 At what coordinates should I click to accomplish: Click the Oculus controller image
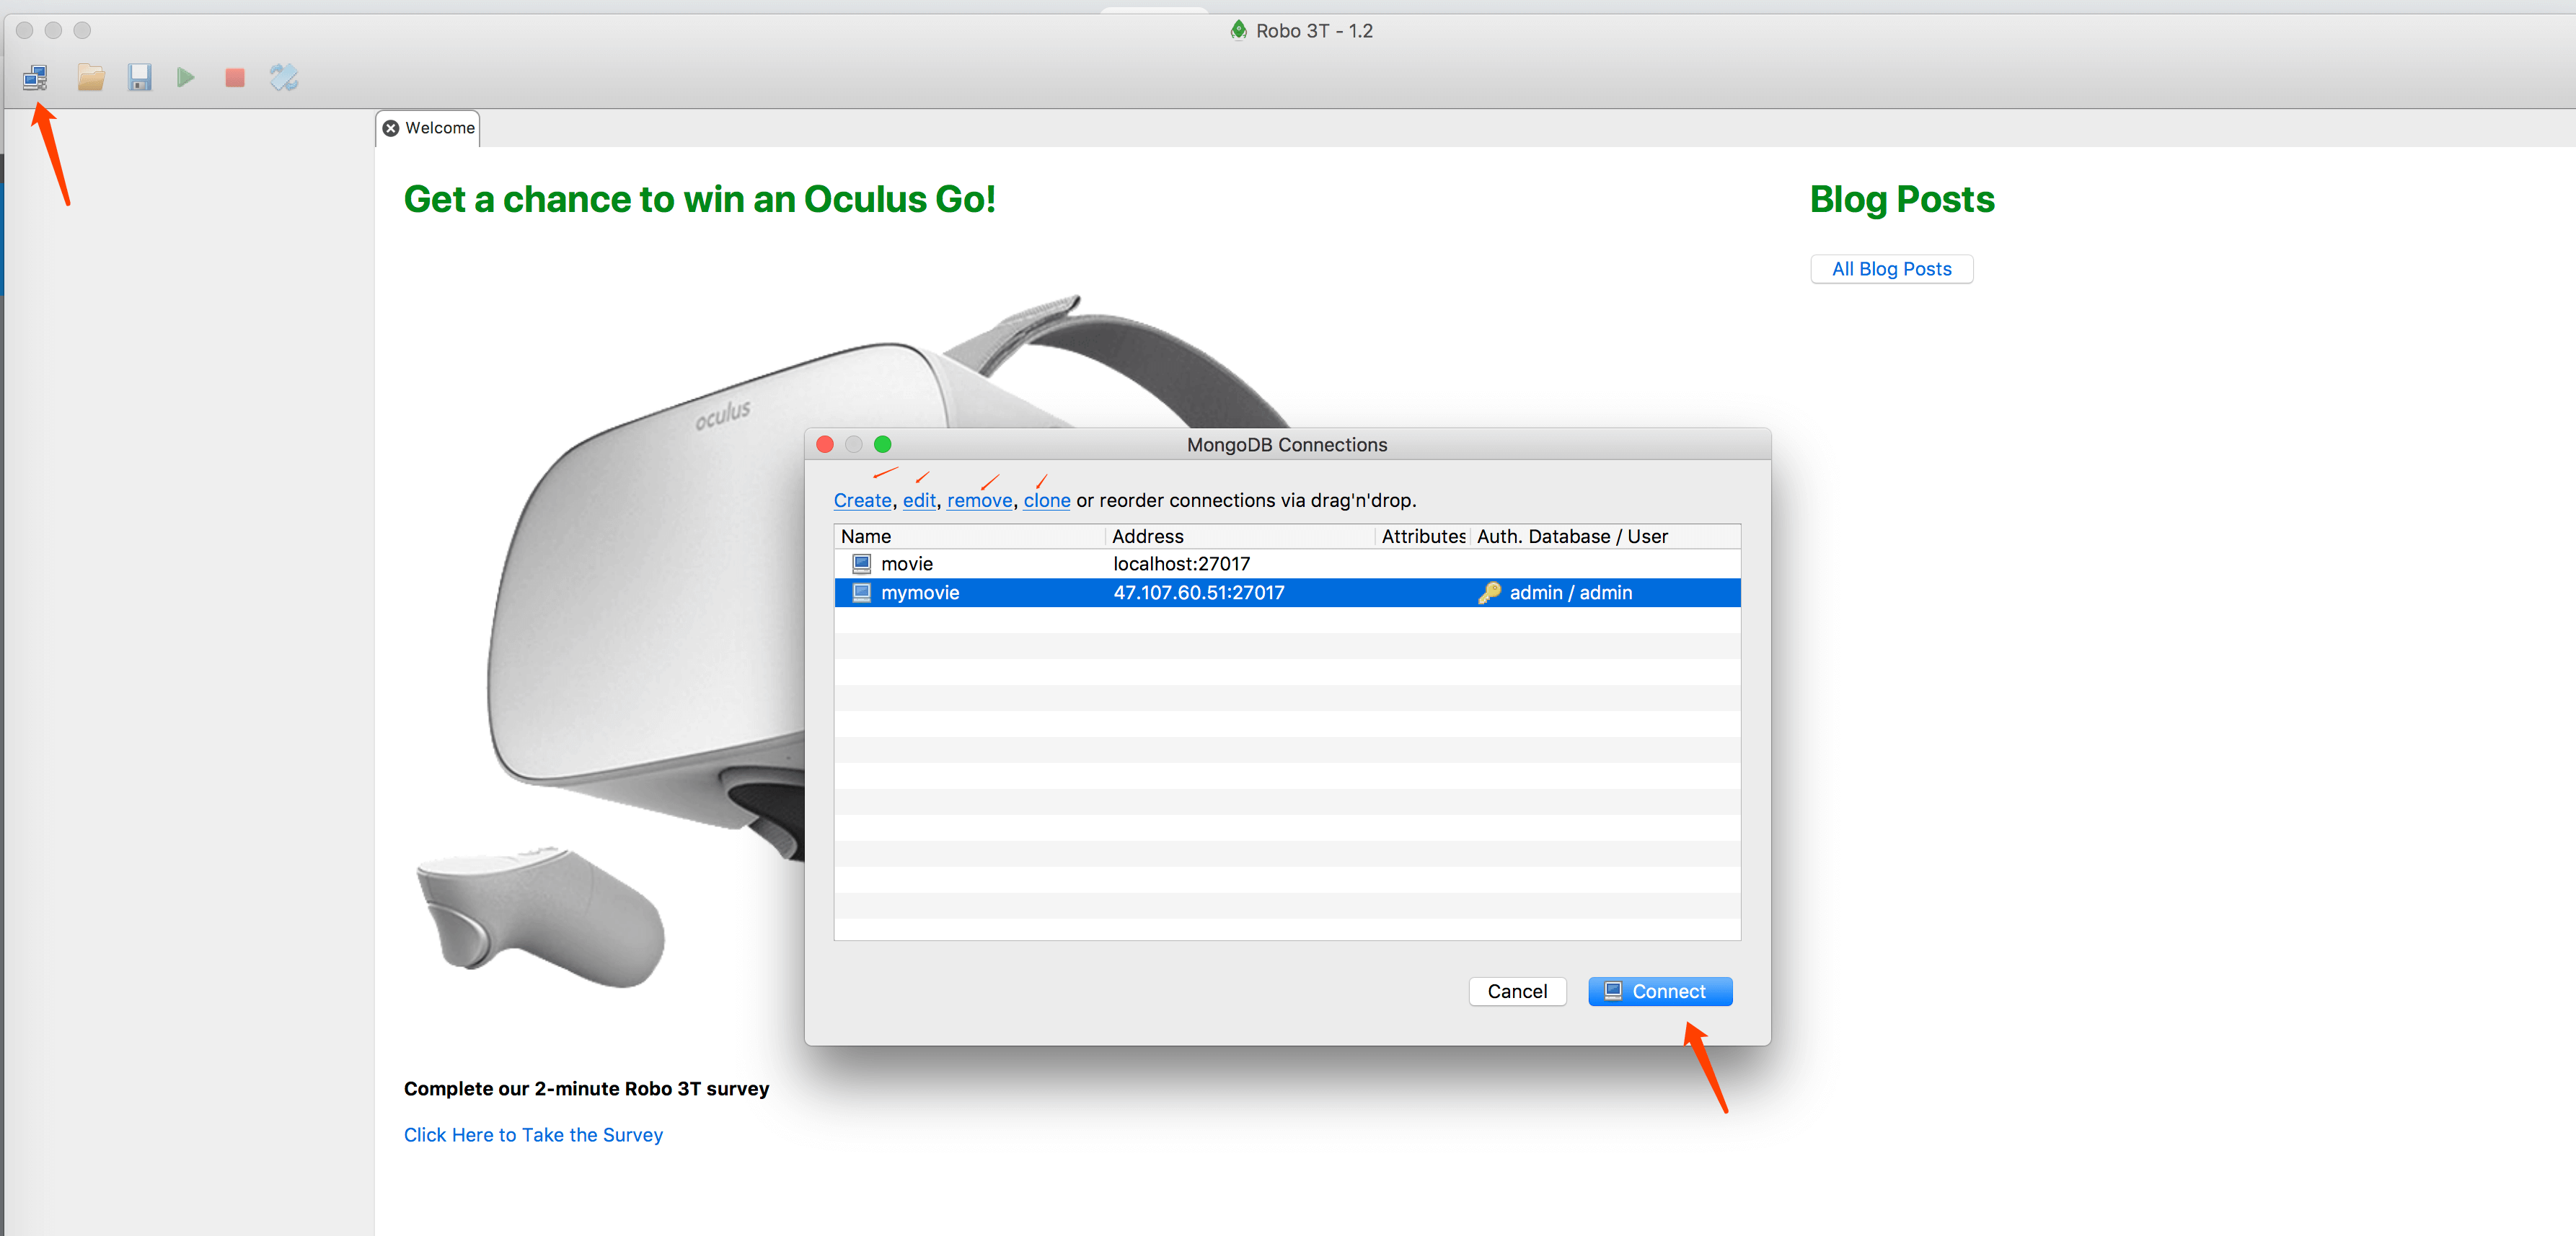point(540,918)
